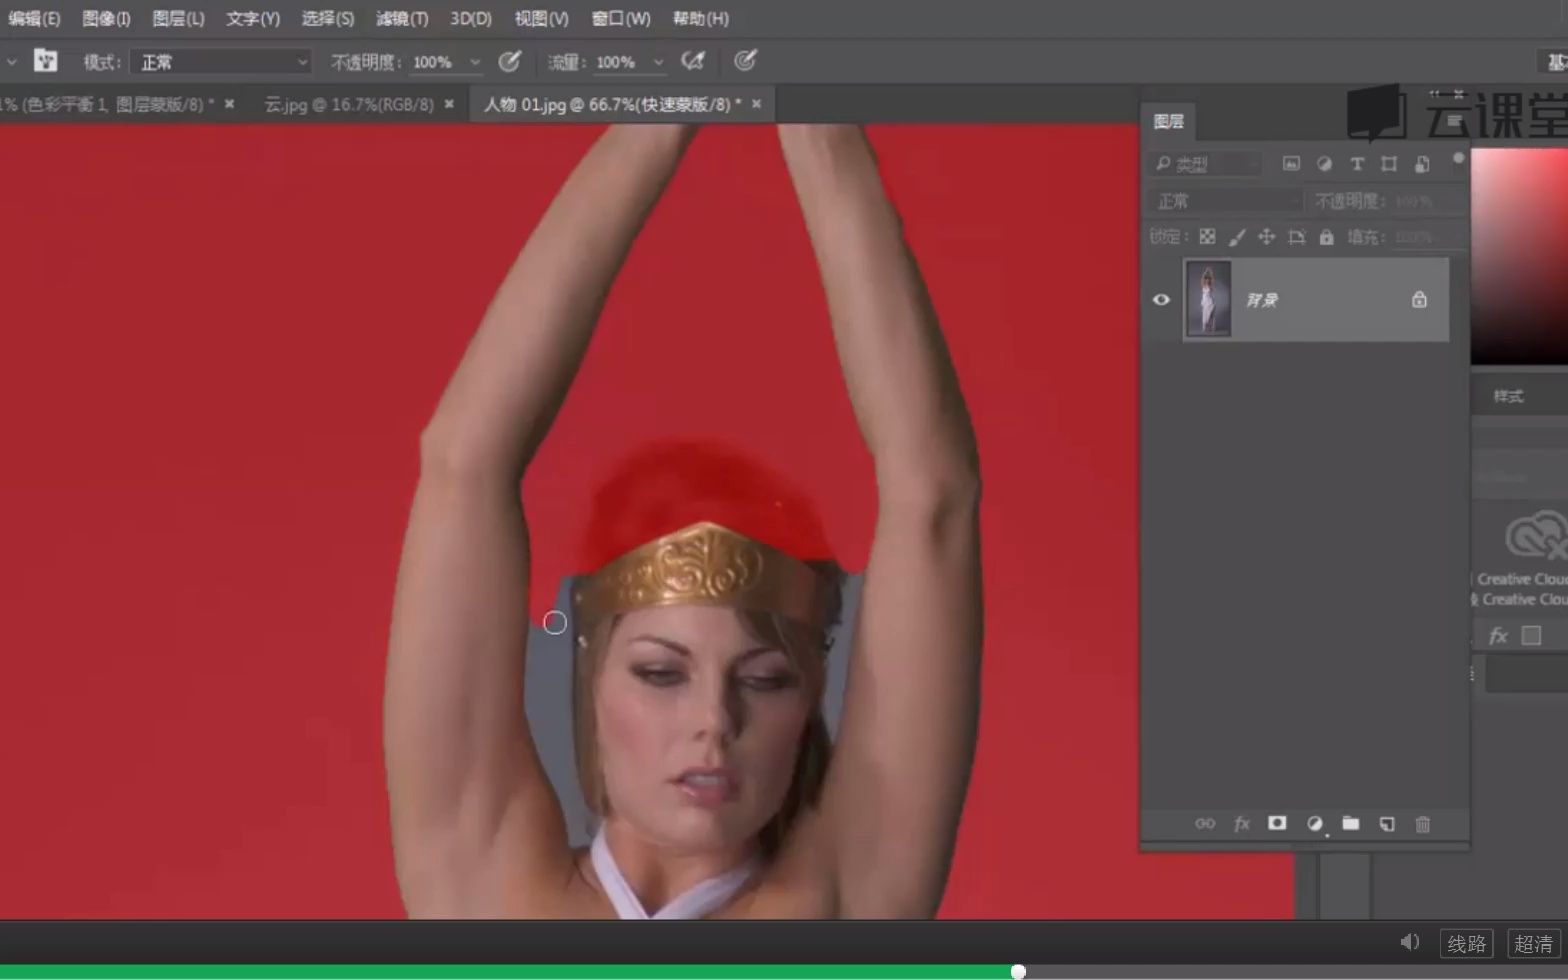1568x980 pixels.
Task: Create new fill or adjustment layer icon
Action: coord(1315,823)
